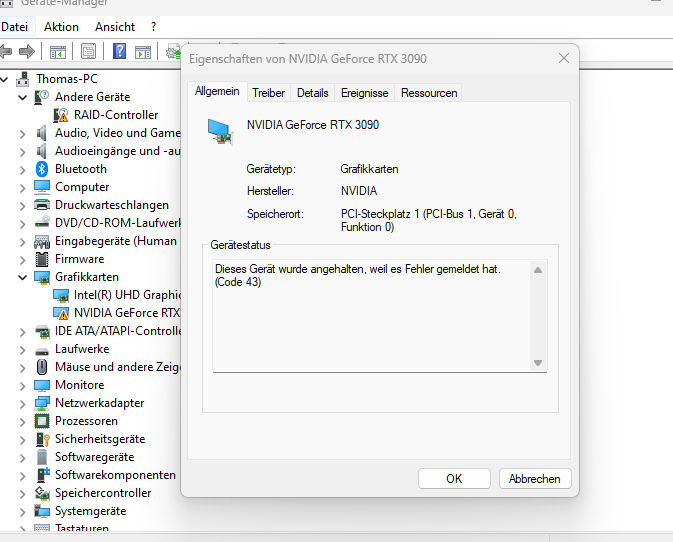Screen dimensions: 673x542
Task: Click the Firmware chip icon
Action: click(x=42, y=259)
